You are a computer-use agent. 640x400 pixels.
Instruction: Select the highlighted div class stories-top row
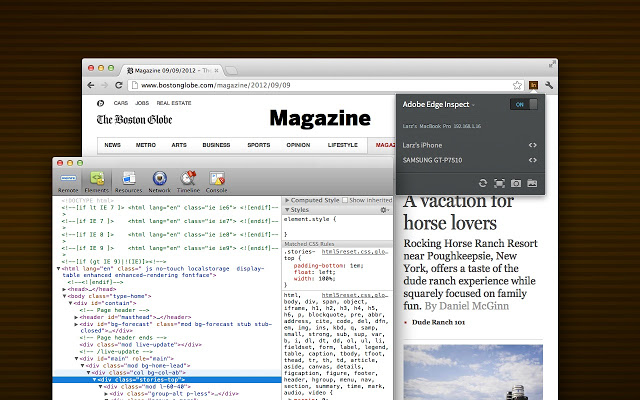167,380
